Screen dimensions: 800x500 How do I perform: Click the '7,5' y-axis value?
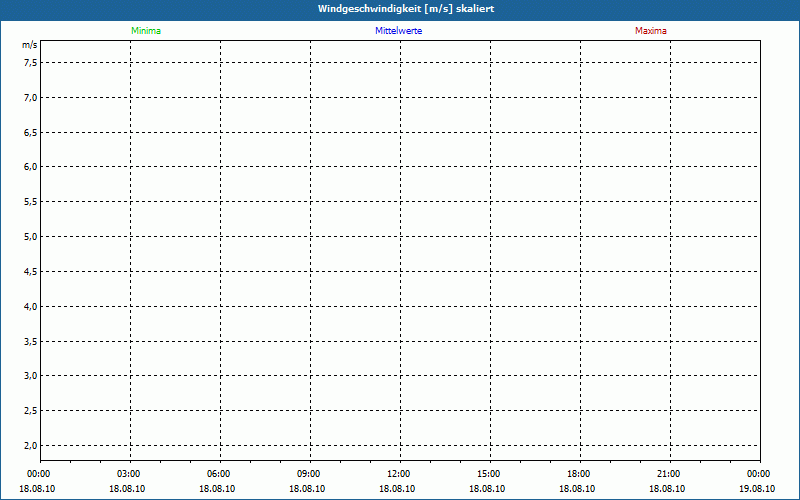coord(31,63)
